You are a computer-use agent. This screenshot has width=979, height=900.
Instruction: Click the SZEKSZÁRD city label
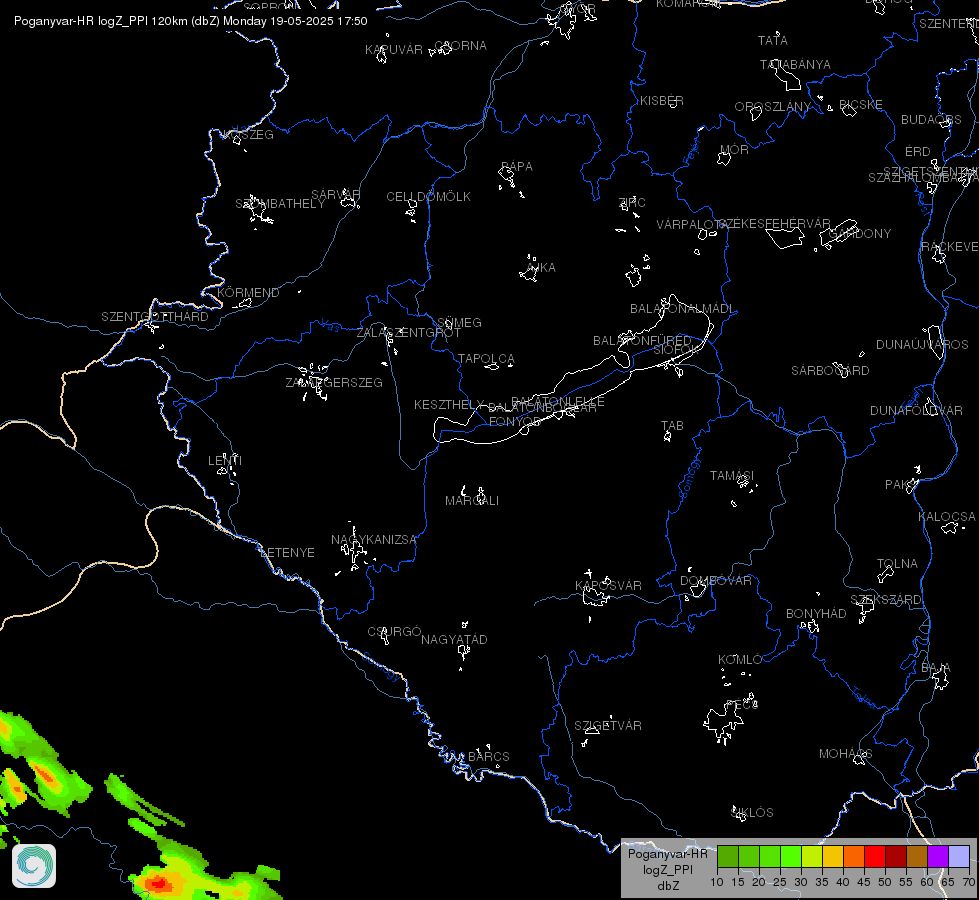click(x=886, y=600)
